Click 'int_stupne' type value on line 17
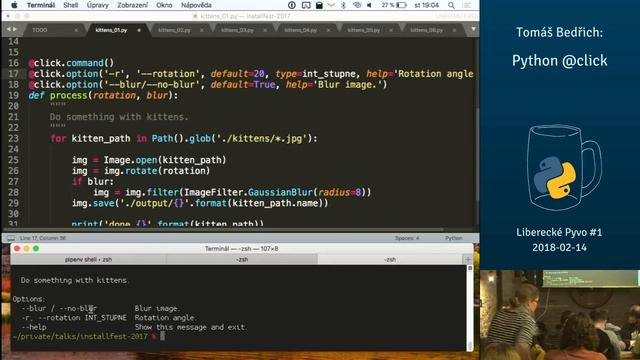 pos(329,74)
